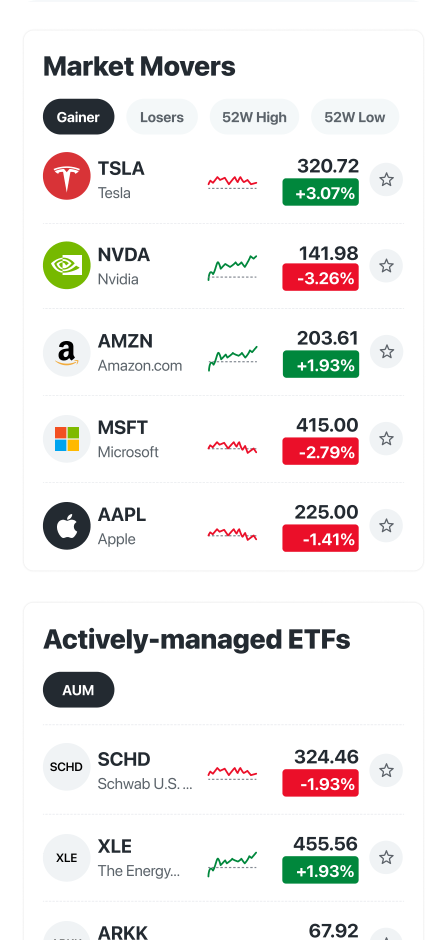Screen dimensions: 447x940
Task: Tap the SCHD circular ticker icon
Action: click(x=67, y=767)
